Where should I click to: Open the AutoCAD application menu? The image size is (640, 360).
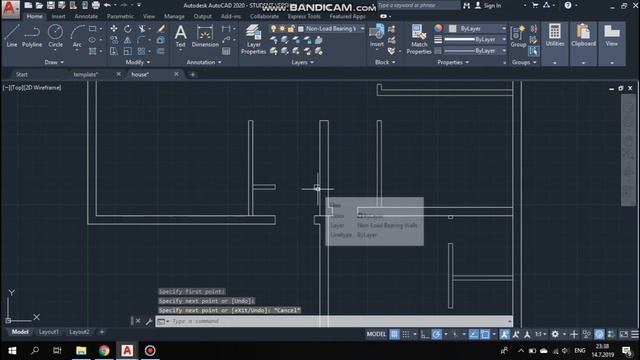click(10, 9)
